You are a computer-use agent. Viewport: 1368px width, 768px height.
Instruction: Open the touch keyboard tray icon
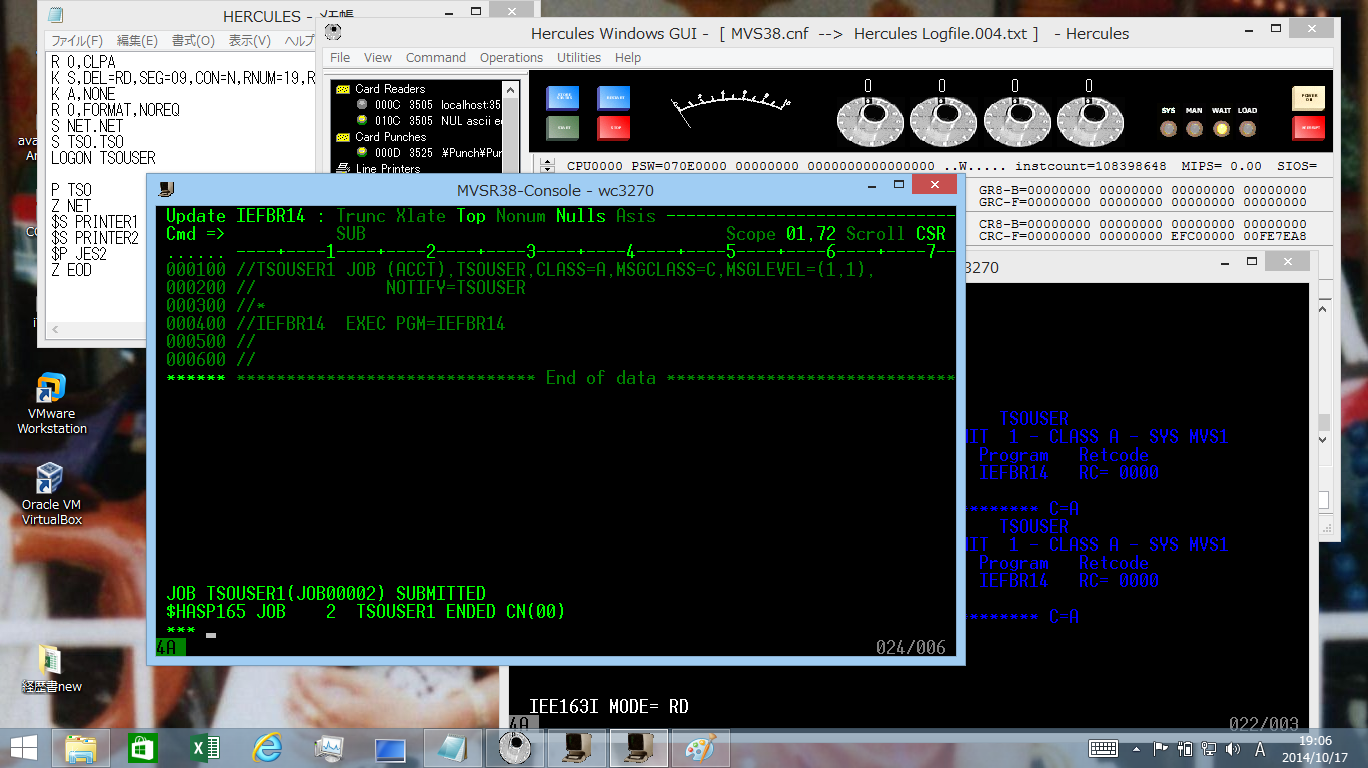pyautogui.click(x=1103, y=748)
